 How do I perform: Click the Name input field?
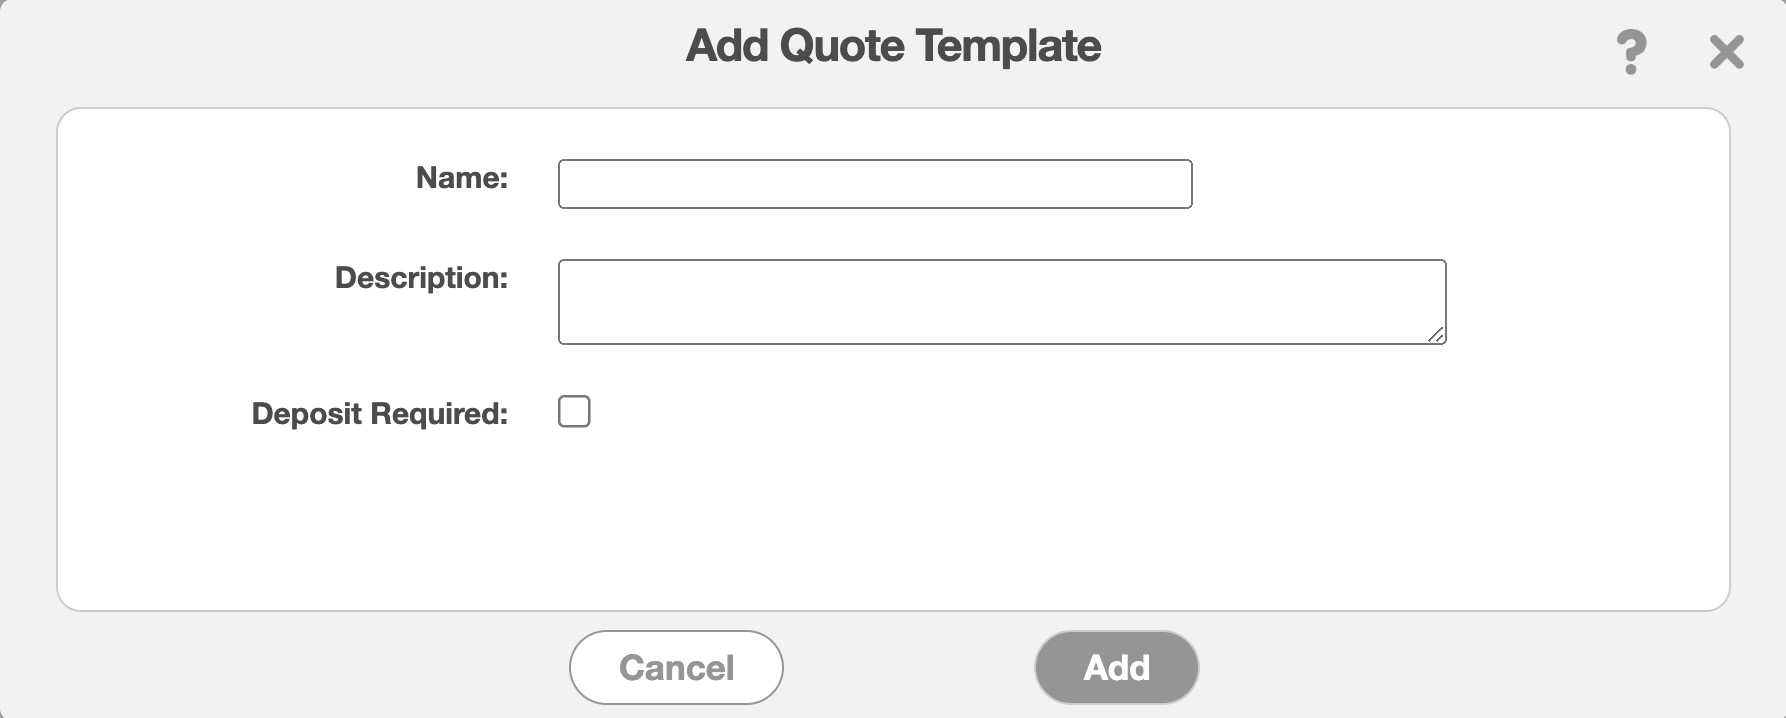[x=874, y=184]
